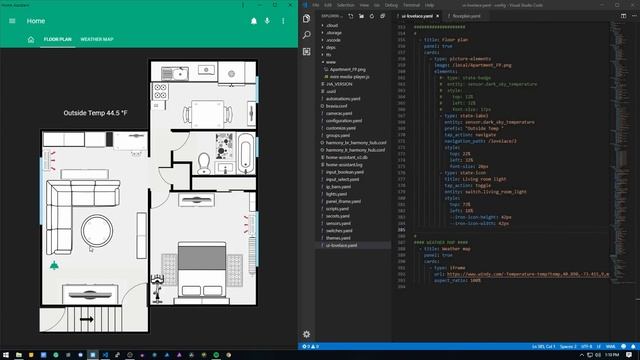The image size is (640, 360).
Task: Toggle the living room light icon on floor plan
Action: [54, 266]
